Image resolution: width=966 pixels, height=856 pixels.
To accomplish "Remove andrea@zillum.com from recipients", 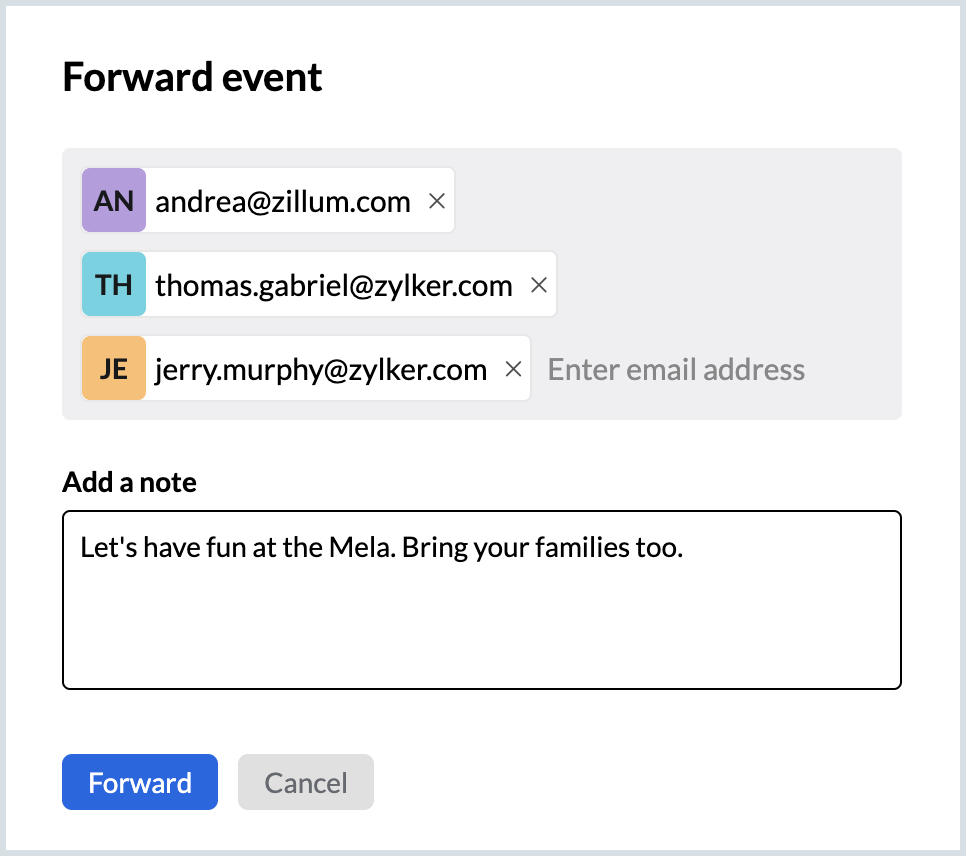I will click(436, 201).
